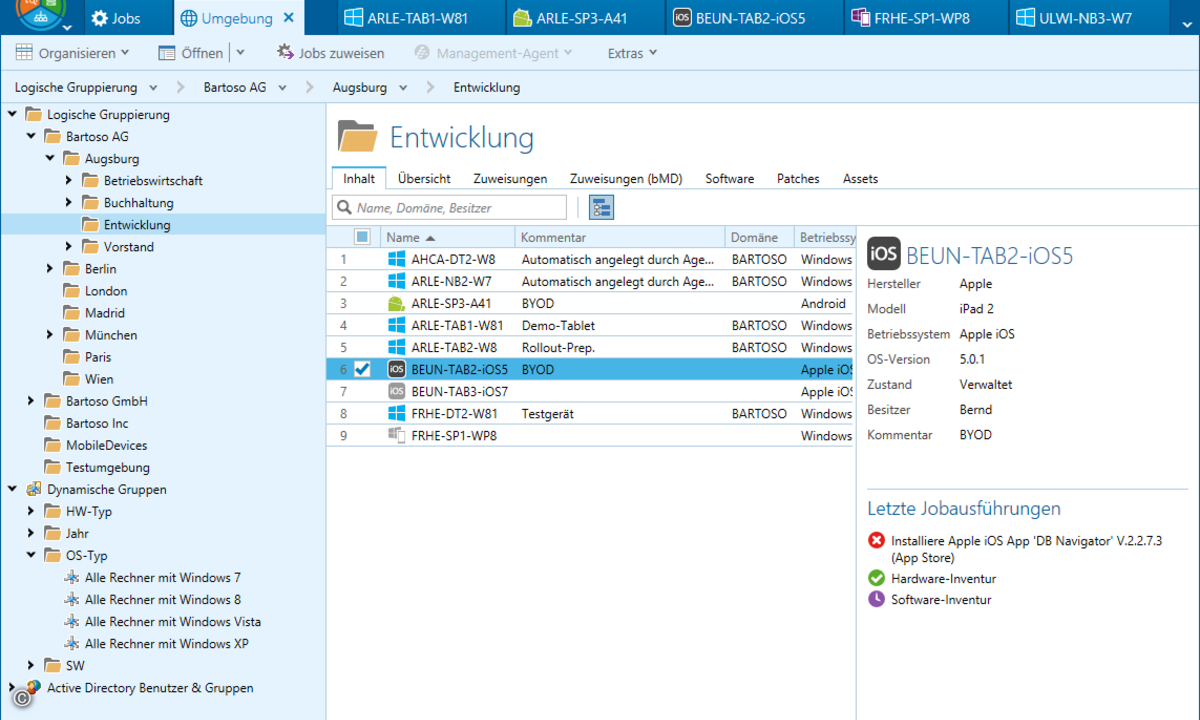Click the Dynamische Gruppen group icon
This screenshot has width=1200, height=720.
33,489
